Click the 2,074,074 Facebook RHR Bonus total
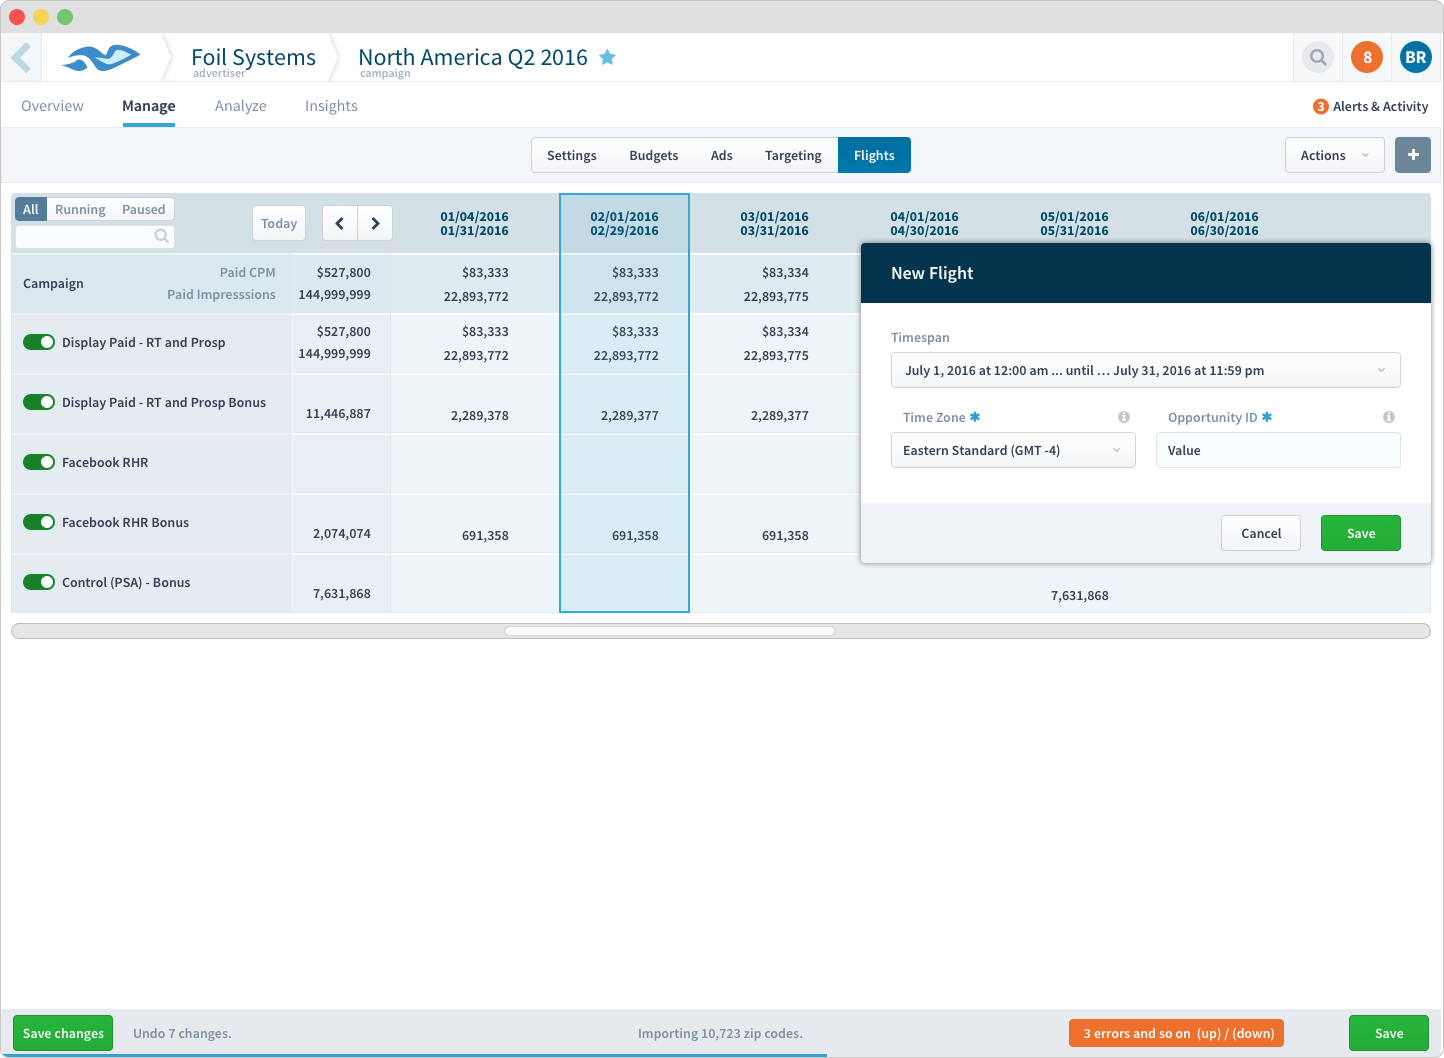1444x1058 pixels. pyautogui.click(x=342, y=533)
